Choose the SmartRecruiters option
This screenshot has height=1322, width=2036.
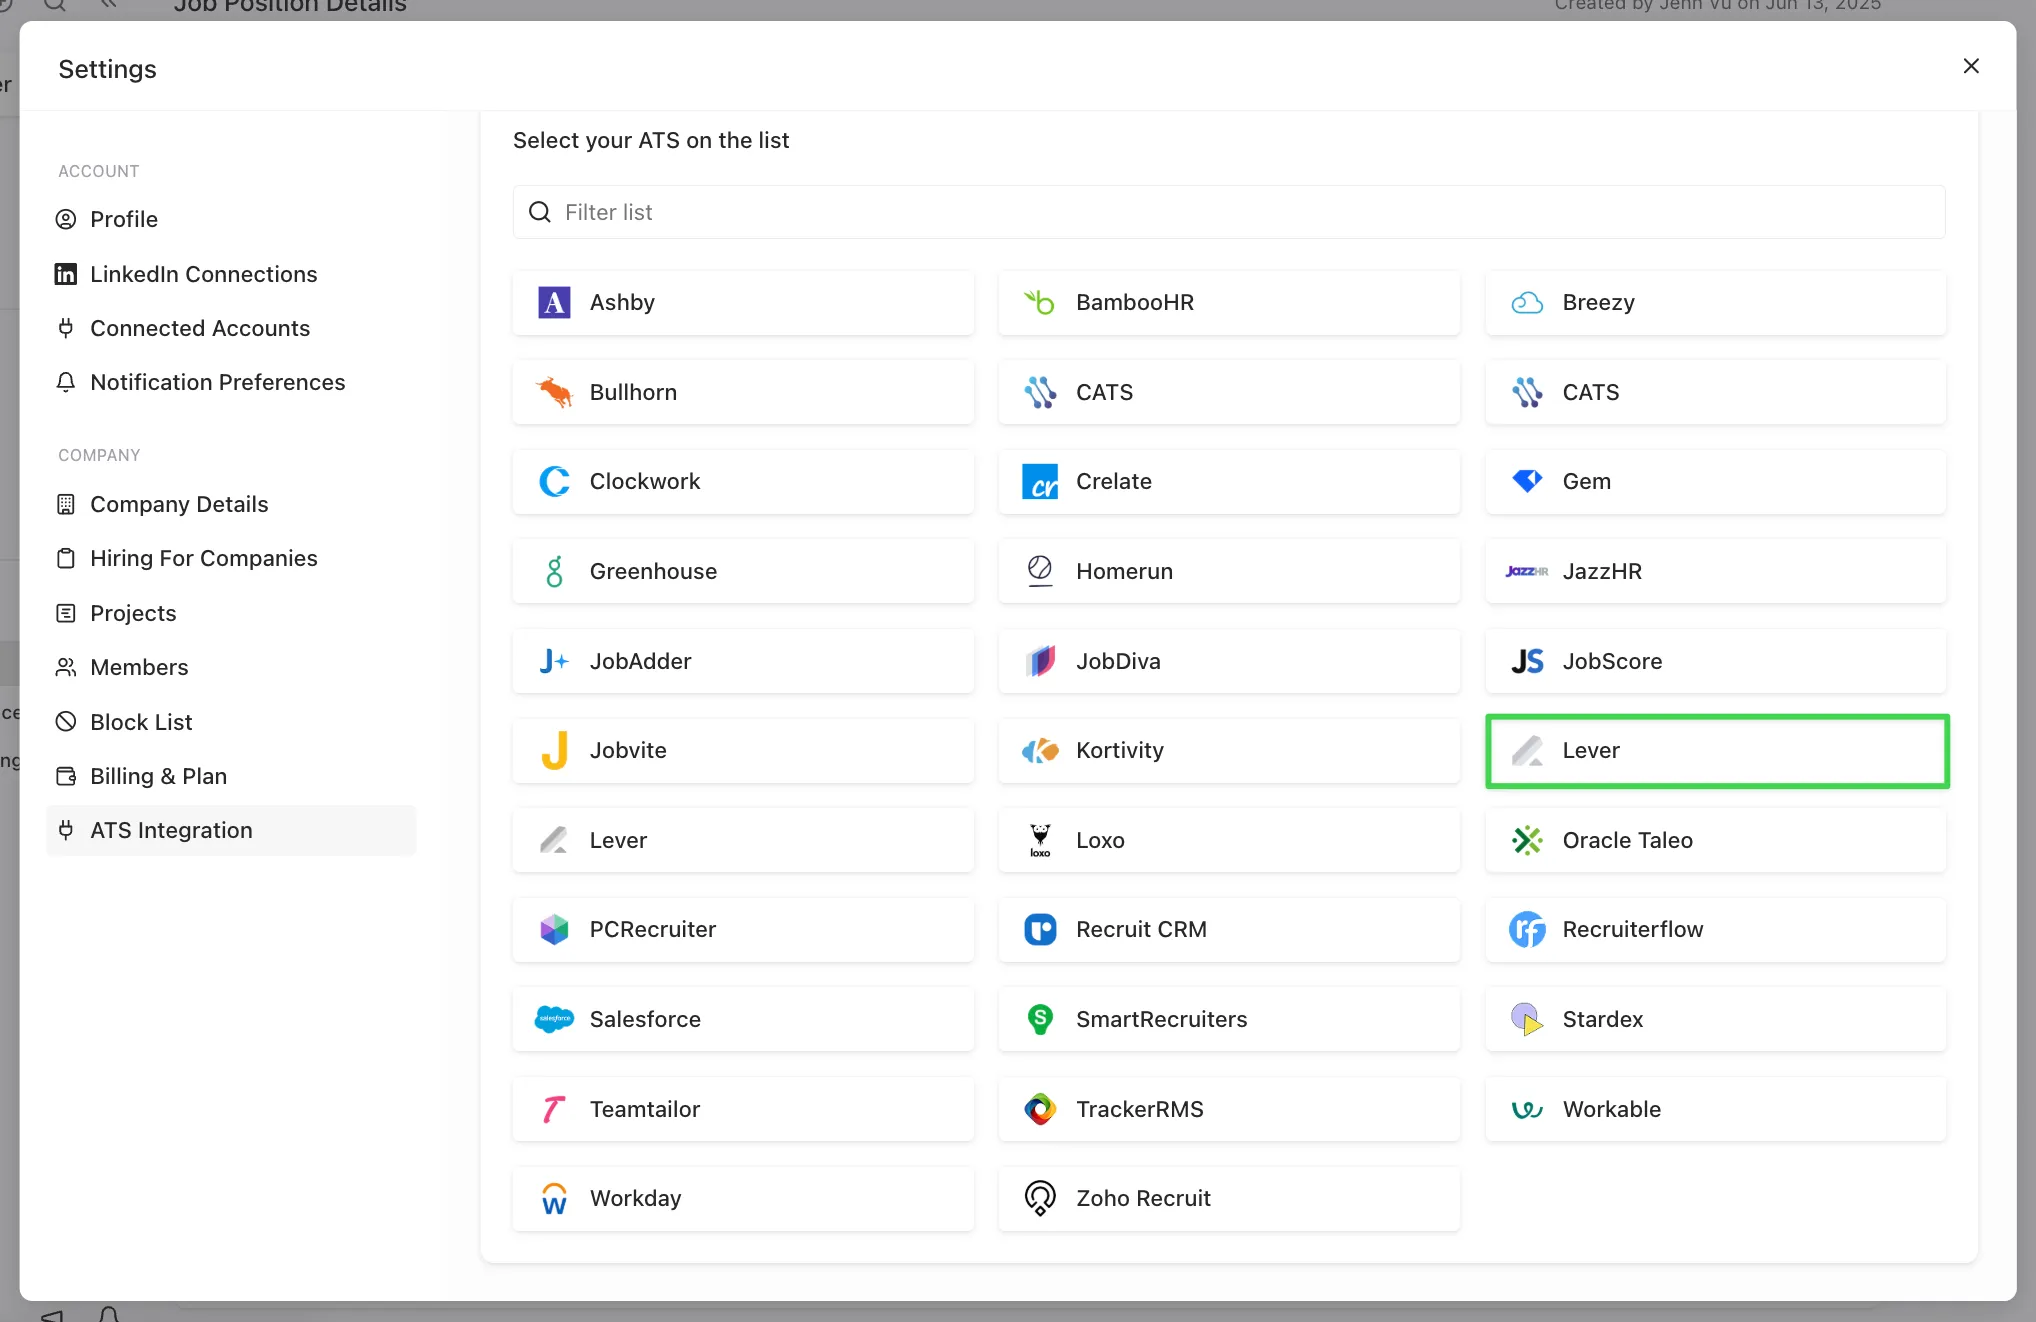click(1229, 1019)
